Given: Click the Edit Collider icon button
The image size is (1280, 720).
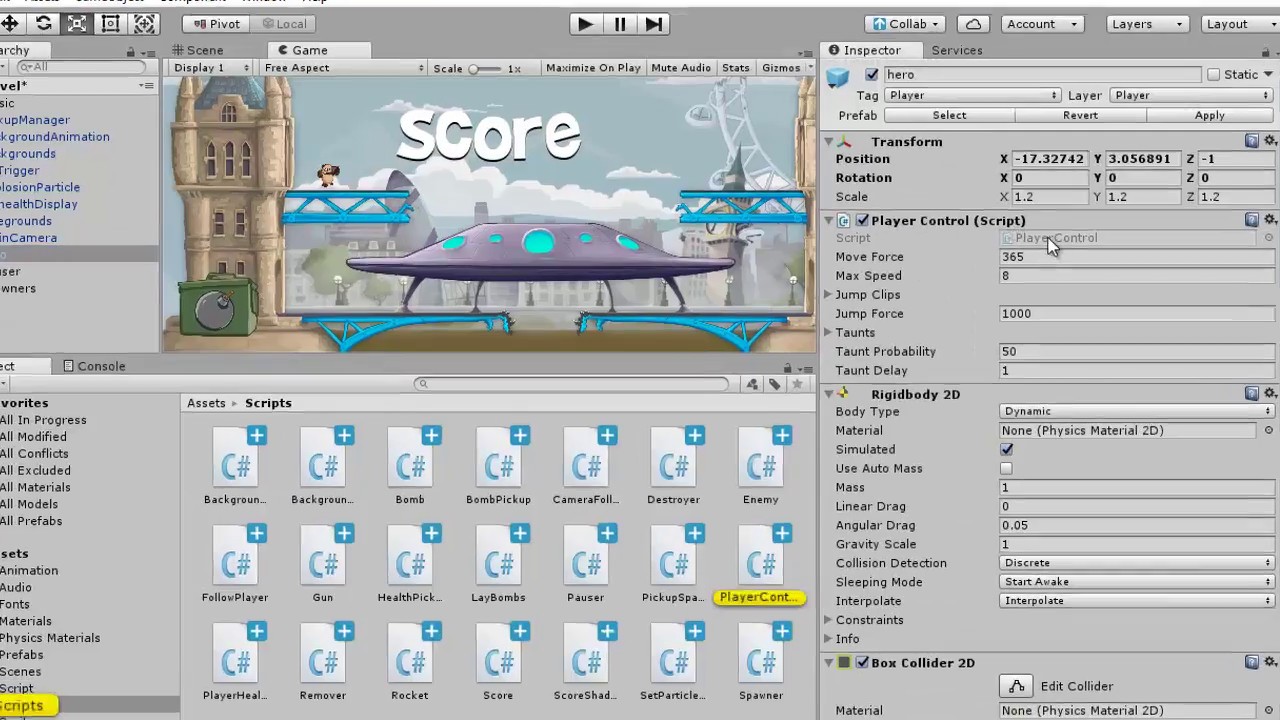Looking at the screenshot, I should [x=1016, y=686].
